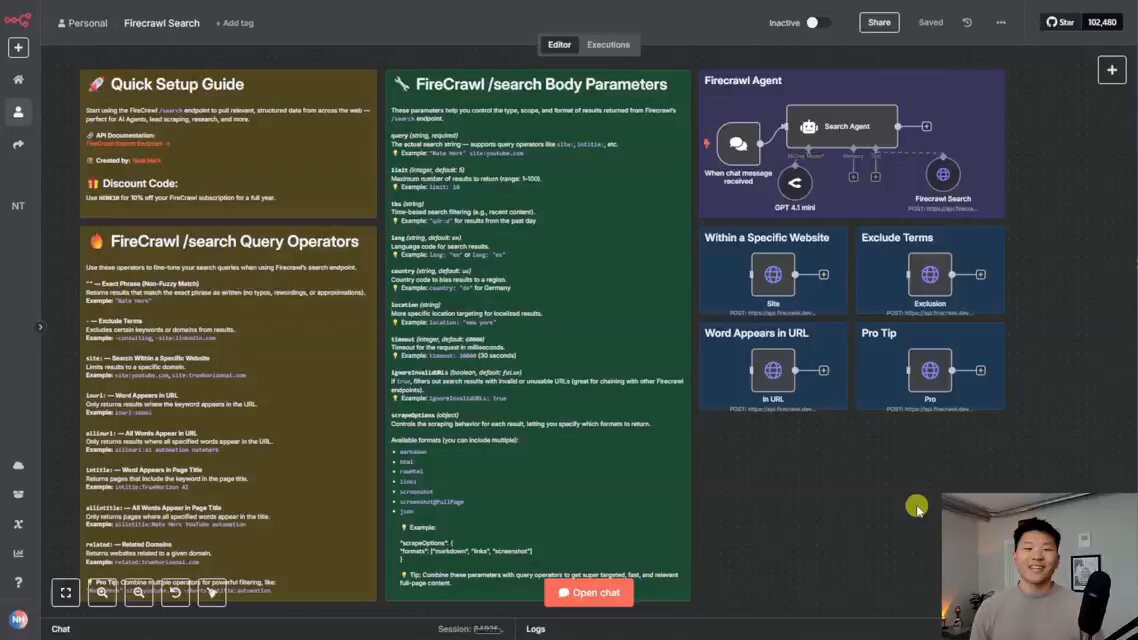1138x640 pixels.
Task: Select the When chat message received node
Action: [738, 144]
